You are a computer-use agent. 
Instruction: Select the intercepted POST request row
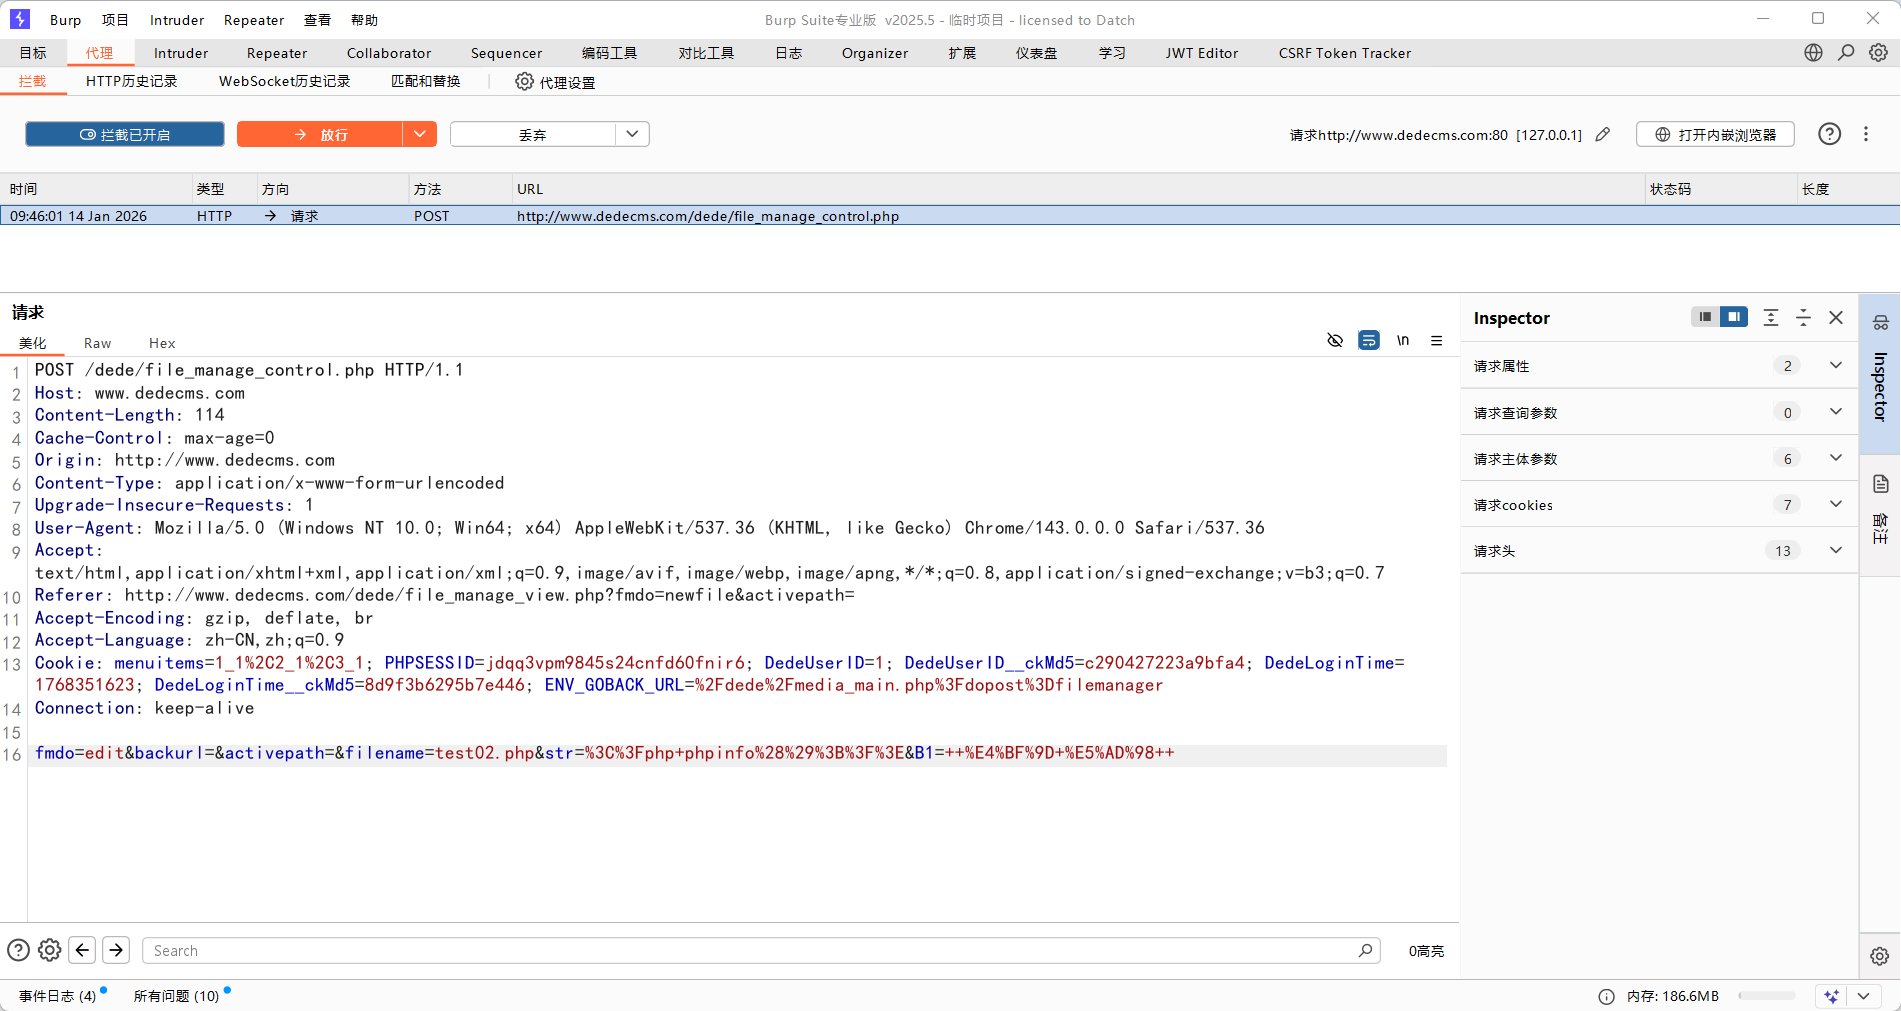pos(950,216)
